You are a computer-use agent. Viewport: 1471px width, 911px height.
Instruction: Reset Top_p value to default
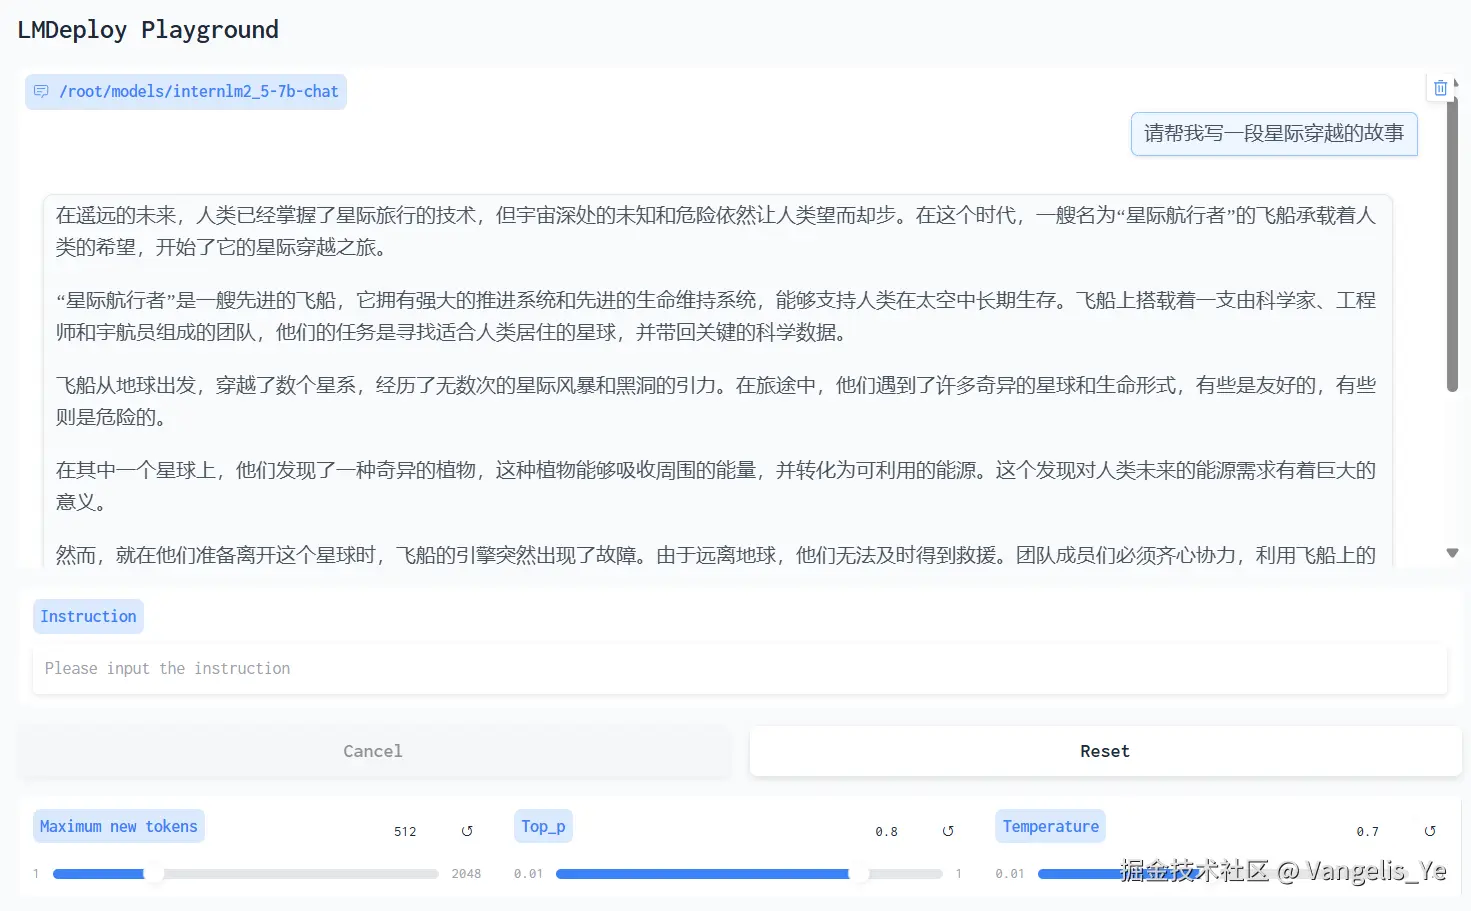point(948,831)
